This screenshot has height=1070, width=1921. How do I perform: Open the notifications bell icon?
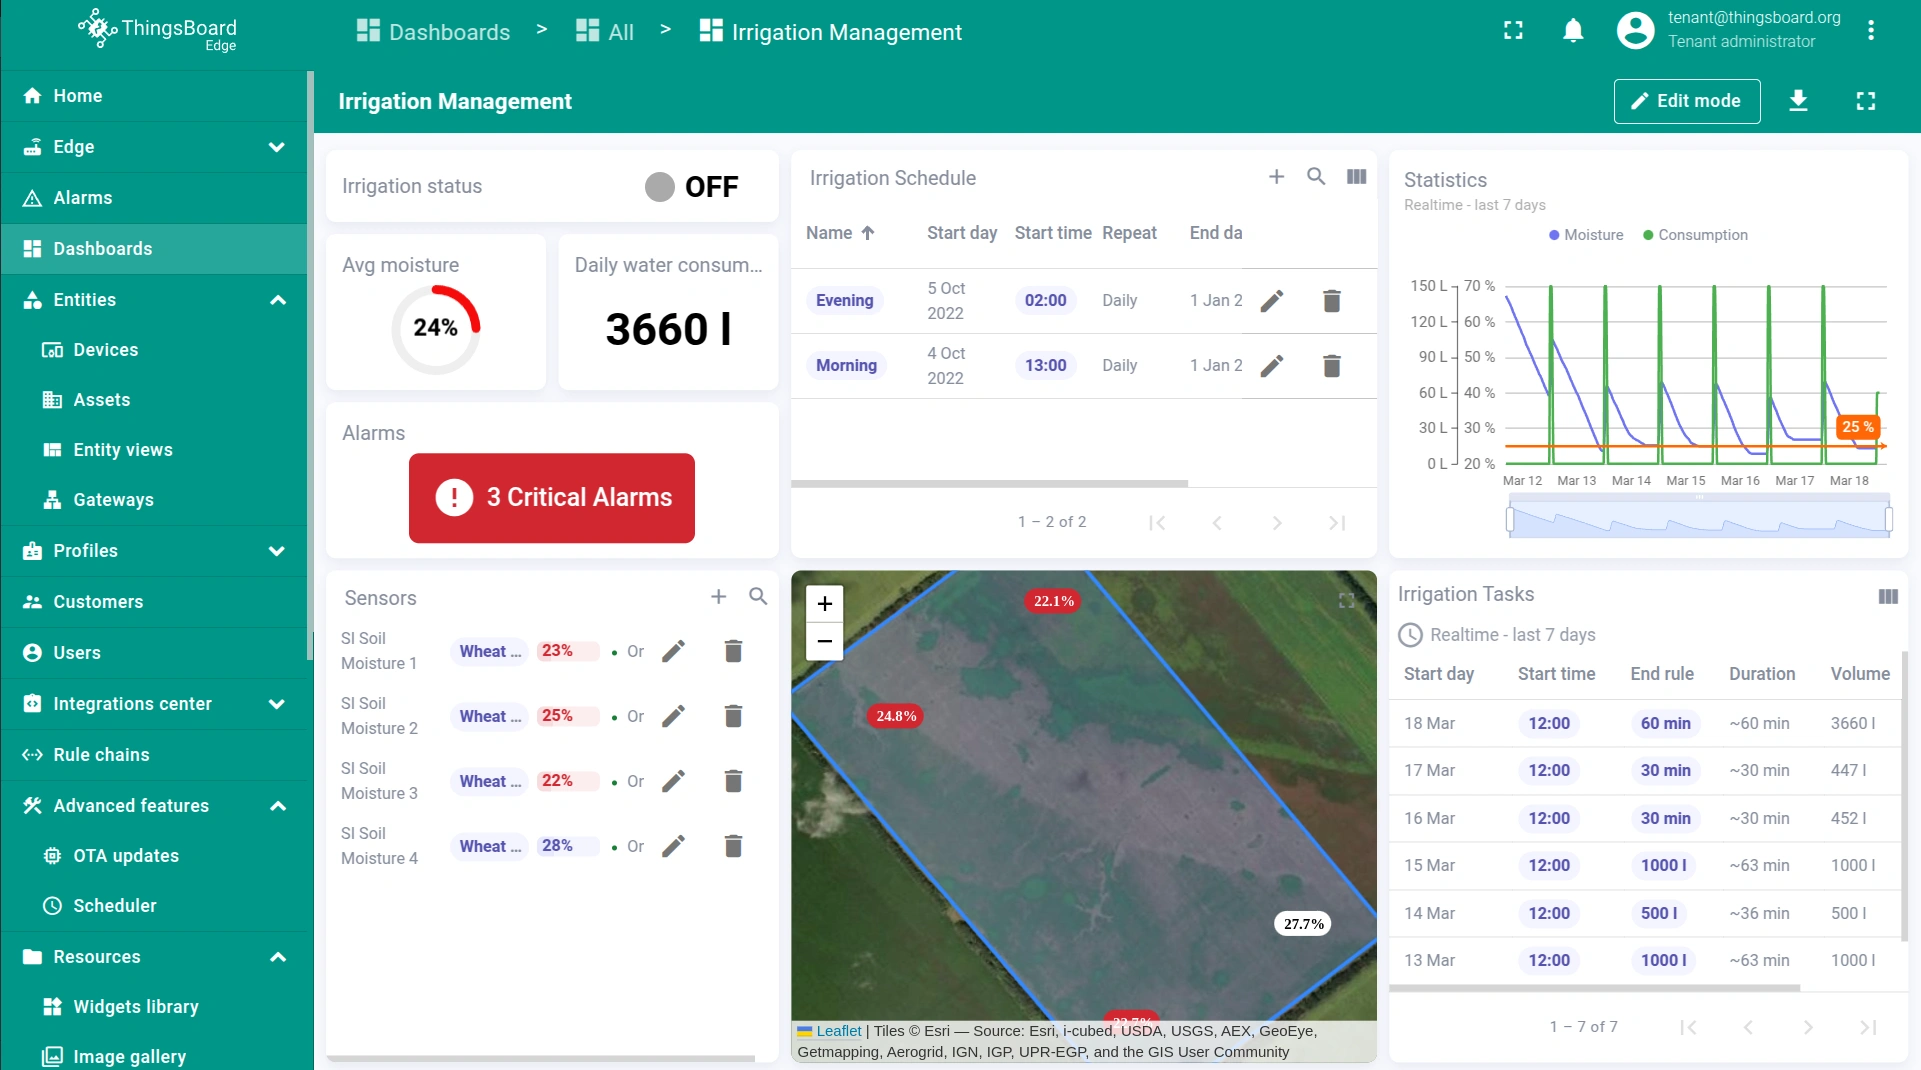click(x=1573, y=31)
